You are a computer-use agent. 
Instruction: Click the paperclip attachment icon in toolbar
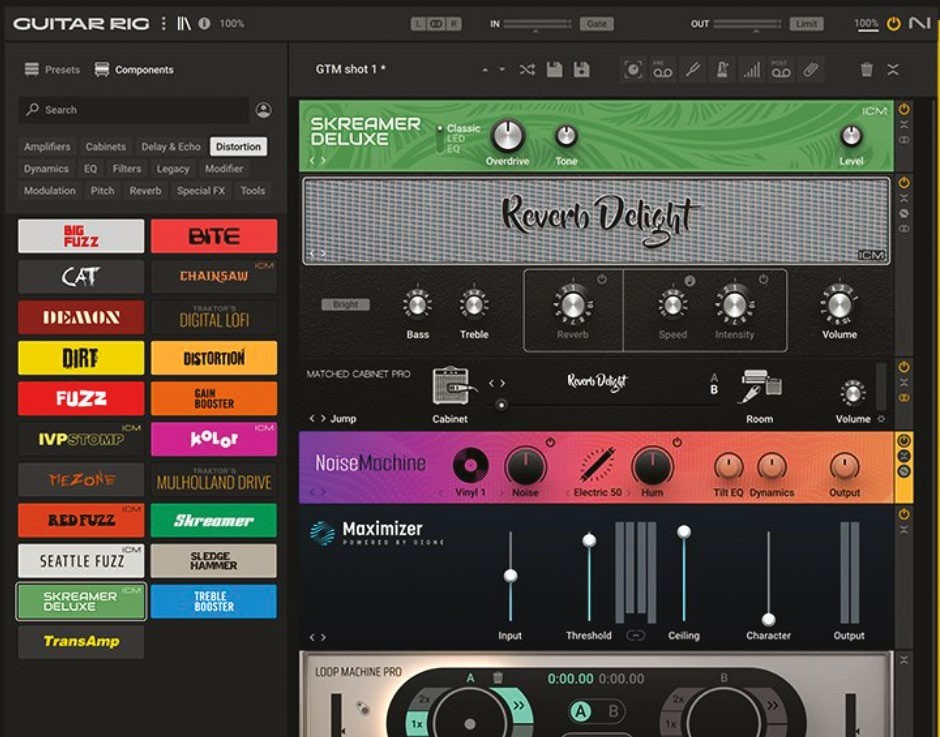[x=811, y=70]
